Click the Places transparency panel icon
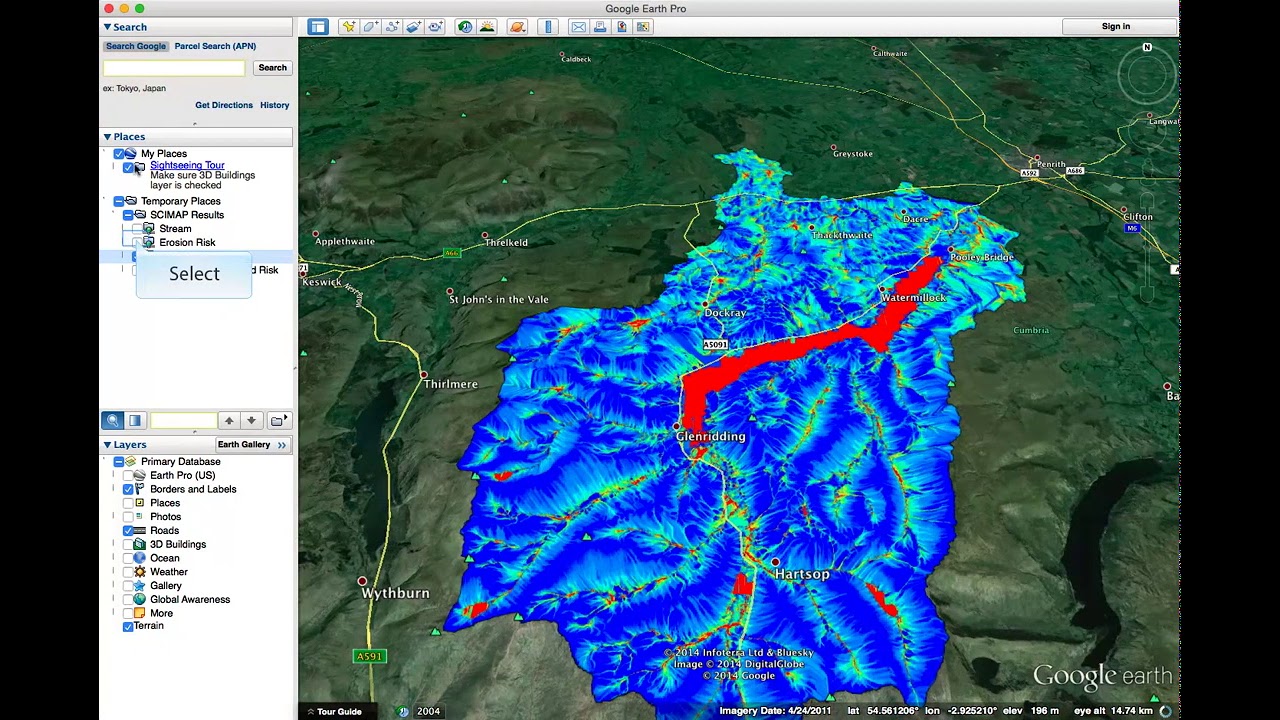The height and width of the screenshot is (720, 1280). [x=135, y=421]
